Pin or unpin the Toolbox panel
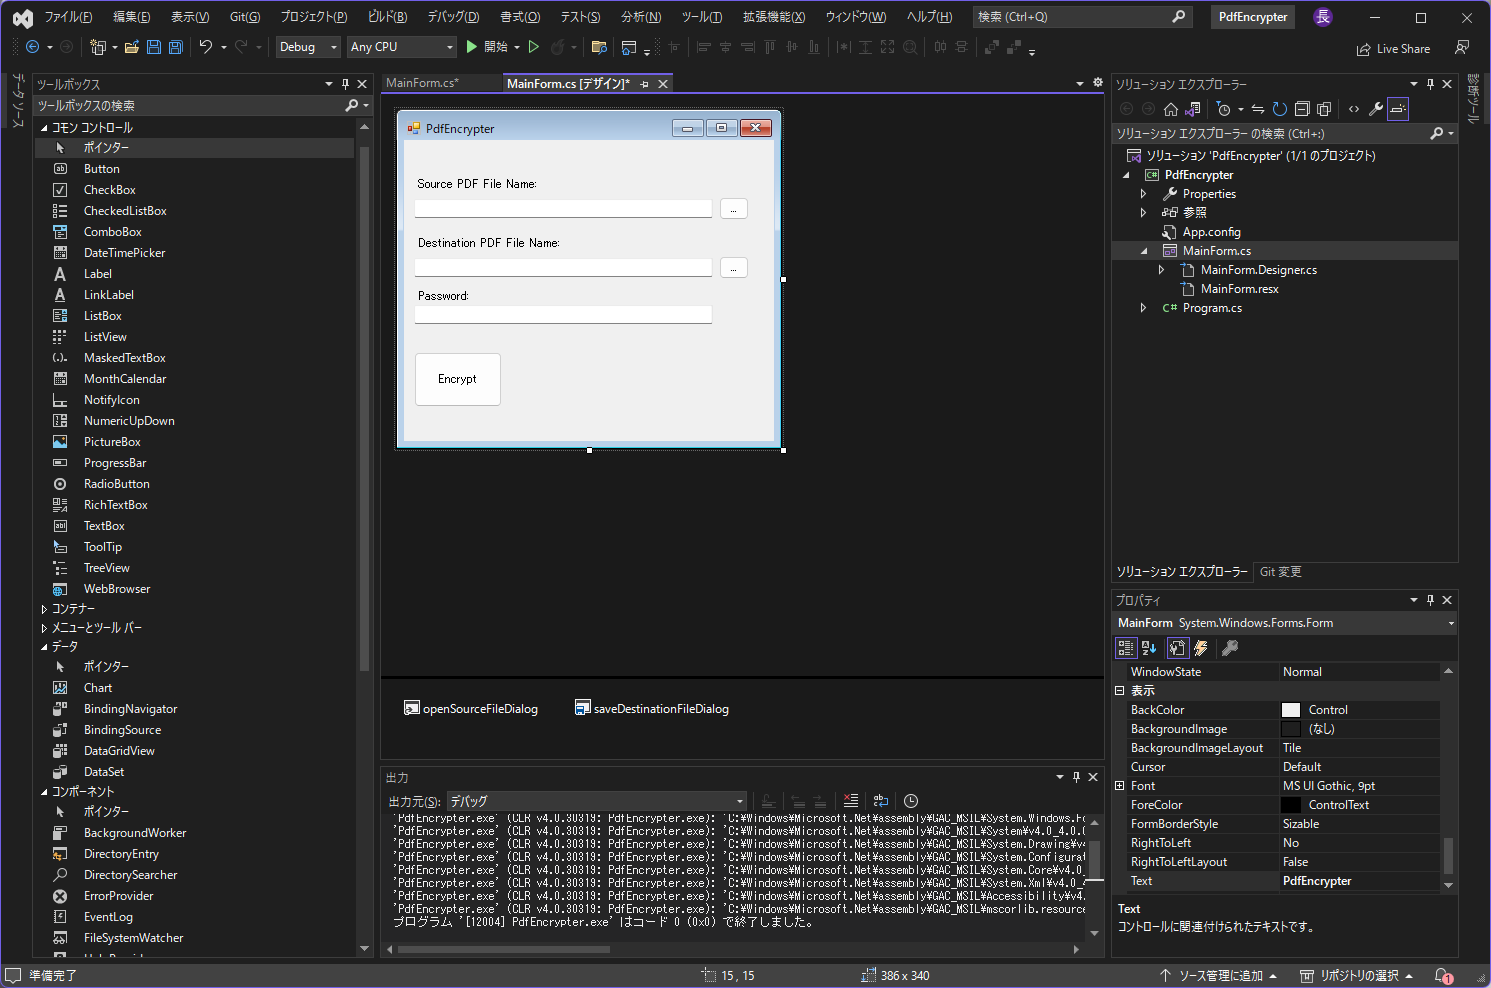 pyautogui.click(x=345, y=84)
